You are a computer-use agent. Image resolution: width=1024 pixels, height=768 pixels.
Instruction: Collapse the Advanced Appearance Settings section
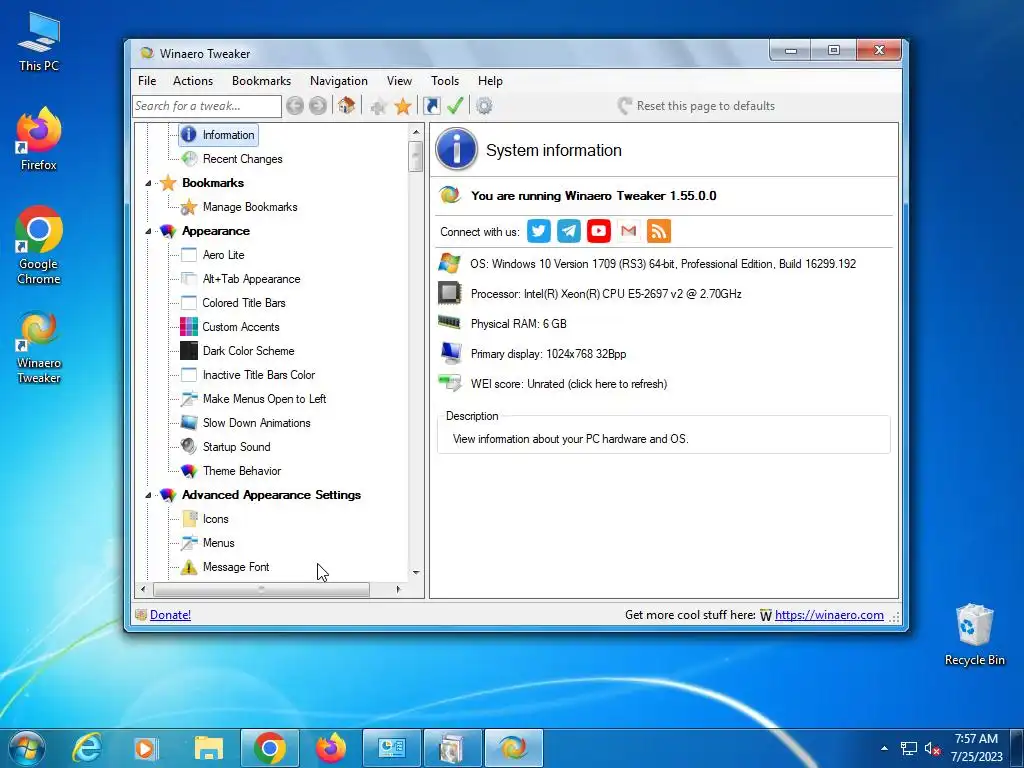[x=148, y=495]
